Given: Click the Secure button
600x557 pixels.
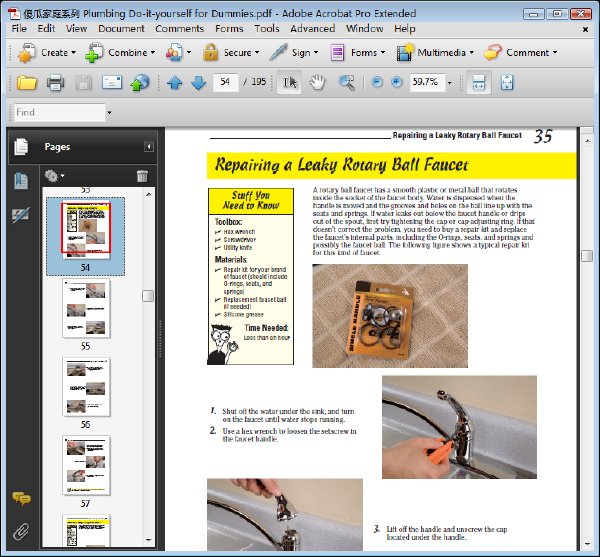Looking at the screenshot, I should pos(231,52).
